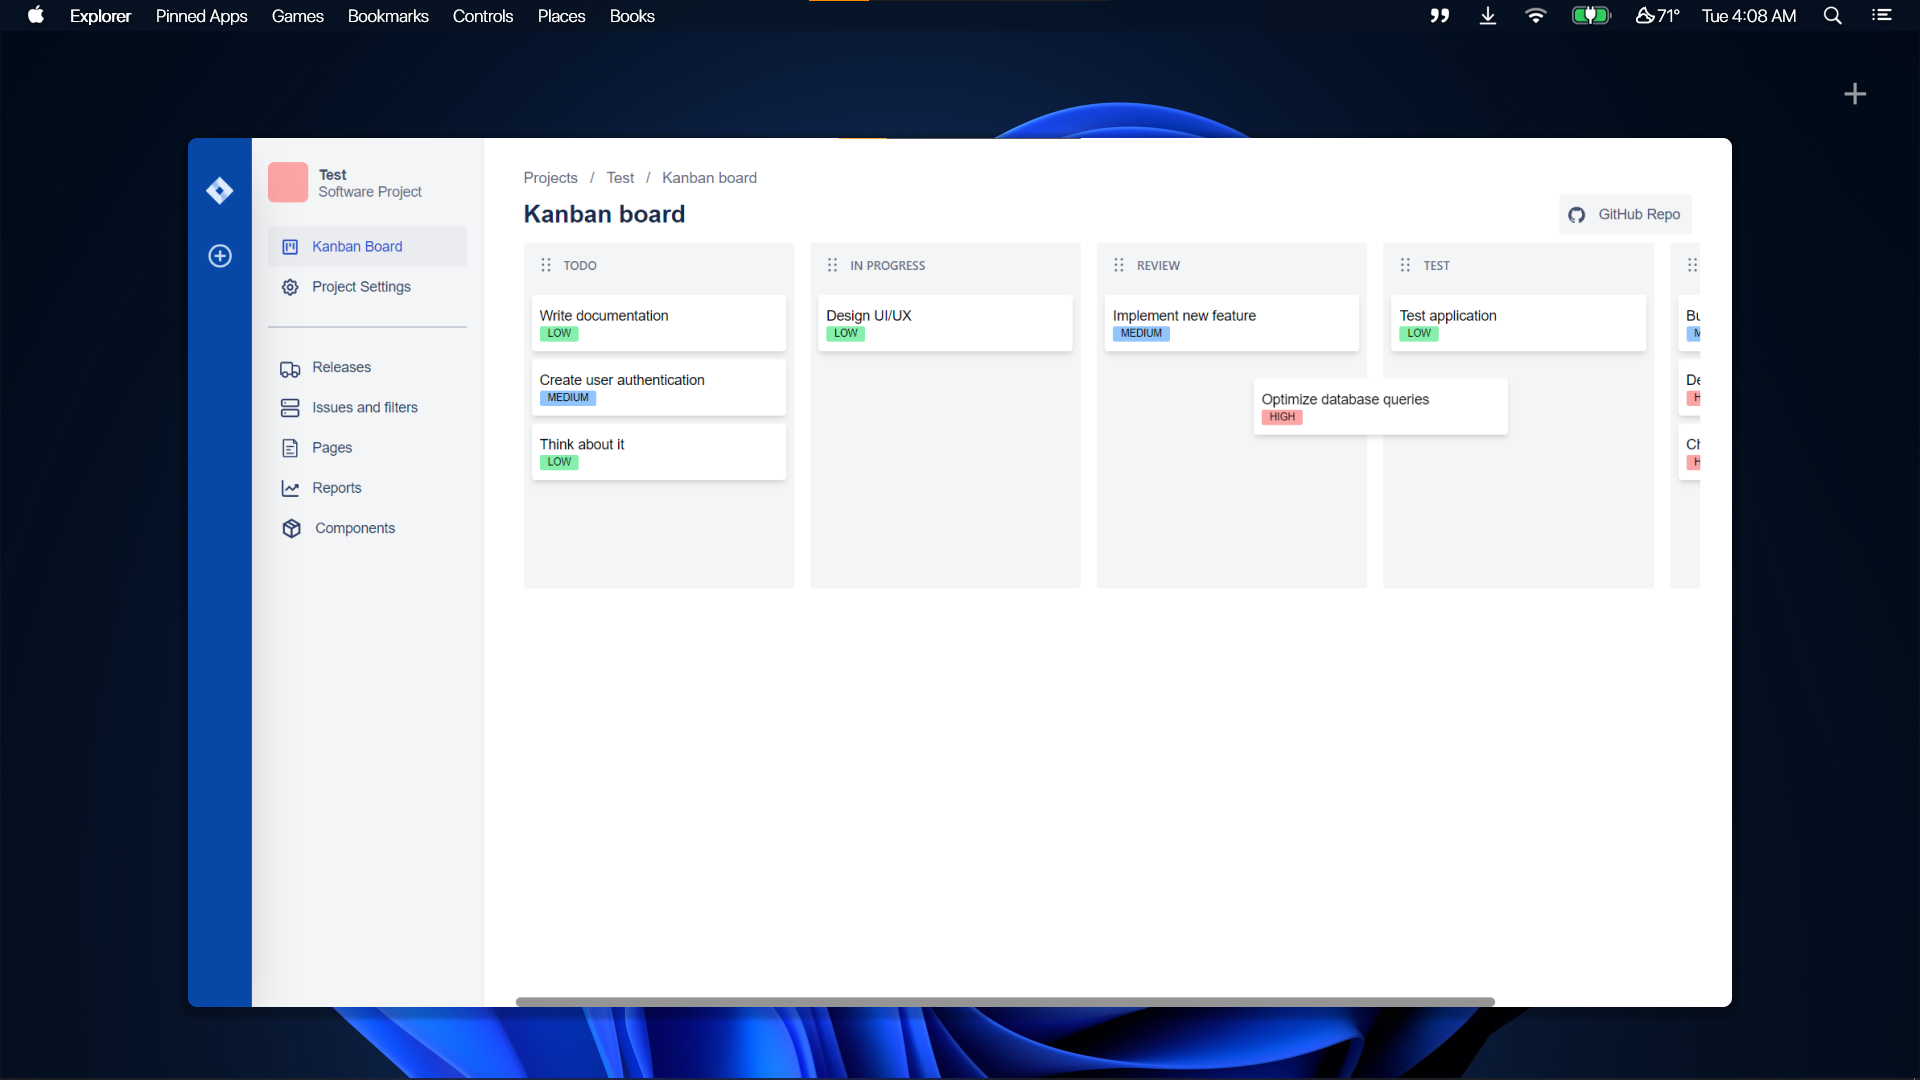Open the Controls menu
Screen dimensions: 1920x1080
pyautogui.click(x=482, y=16)
